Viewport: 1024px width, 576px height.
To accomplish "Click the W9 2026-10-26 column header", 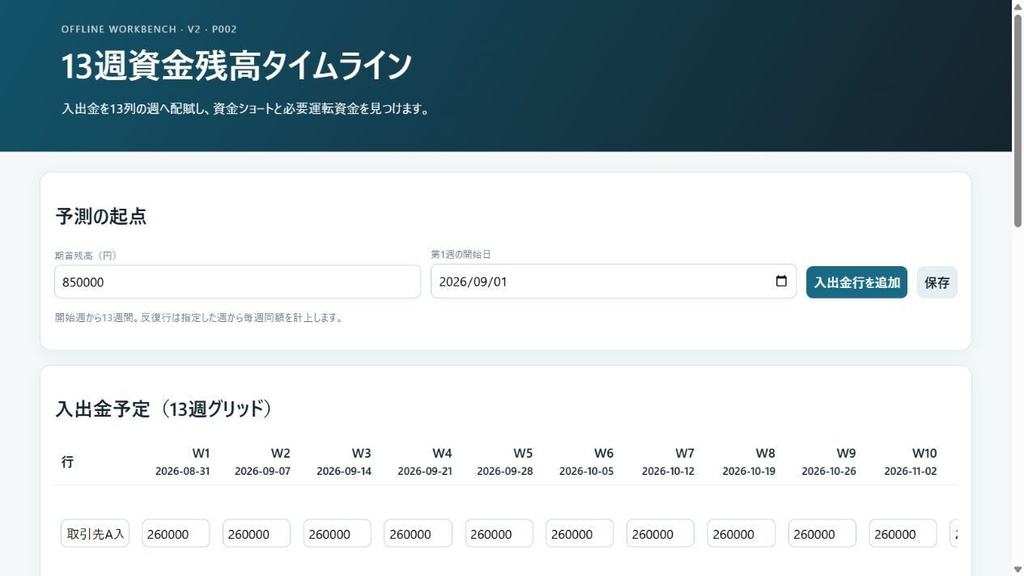I will [829, 462].
